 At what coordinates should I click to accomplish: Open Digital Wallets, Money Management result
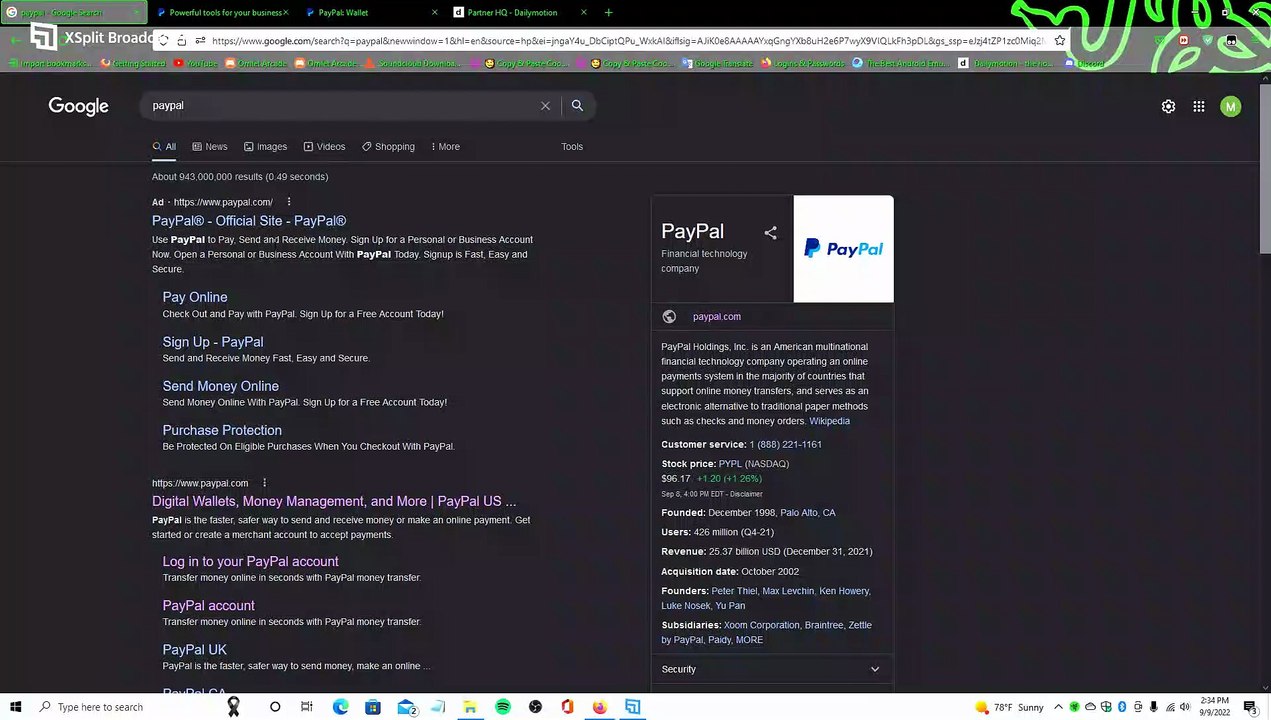[334, 501]
